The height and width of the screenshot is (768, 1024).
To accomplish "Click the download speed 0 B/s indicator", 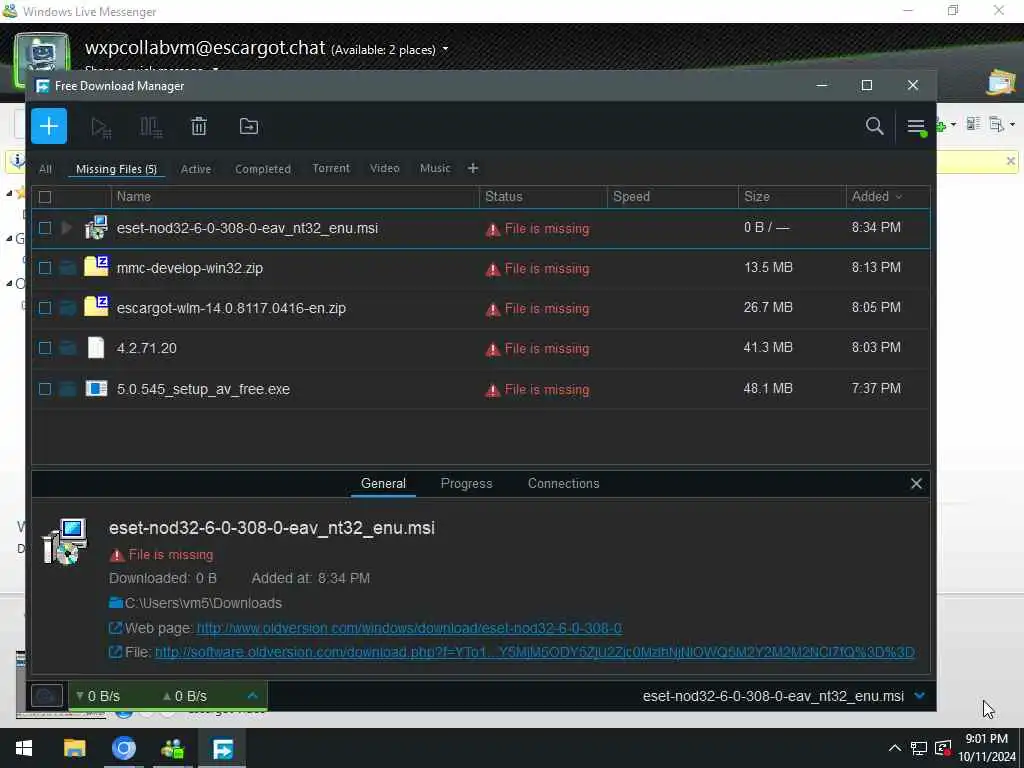I will pos(98,696).
